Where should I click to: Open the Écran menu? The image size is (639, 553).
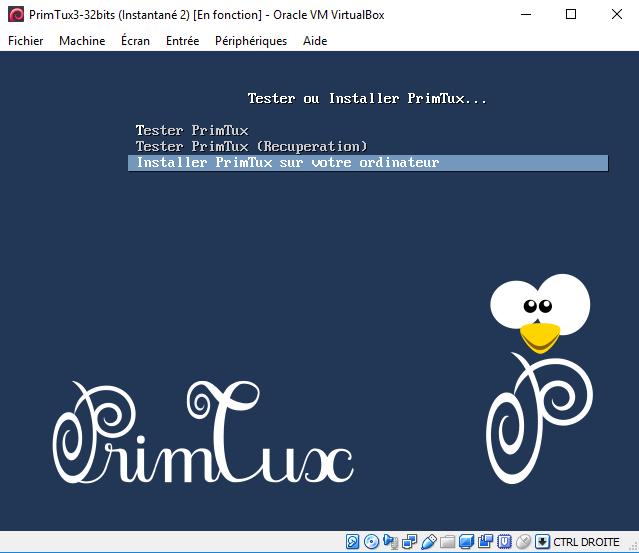point(135,41)
